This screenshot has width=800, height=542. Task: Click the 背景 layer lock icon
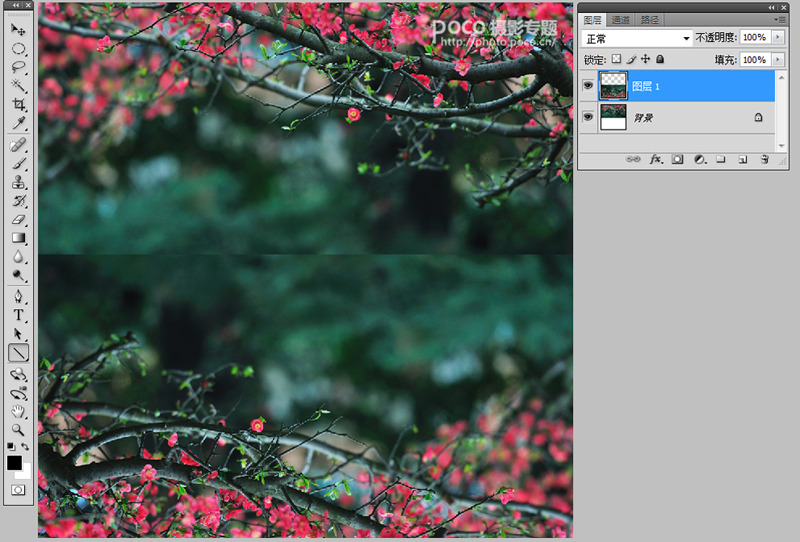[758, 117]
